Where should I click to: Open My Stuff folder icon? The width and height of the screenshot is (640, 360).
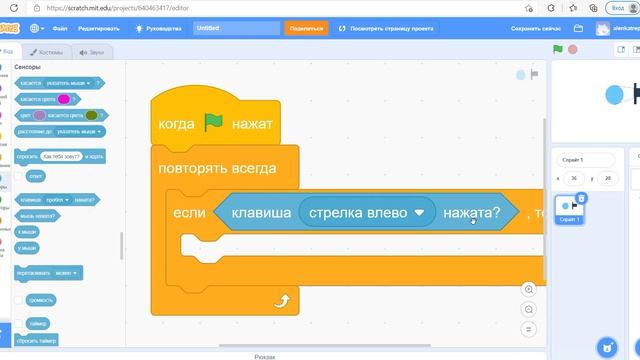578,29
